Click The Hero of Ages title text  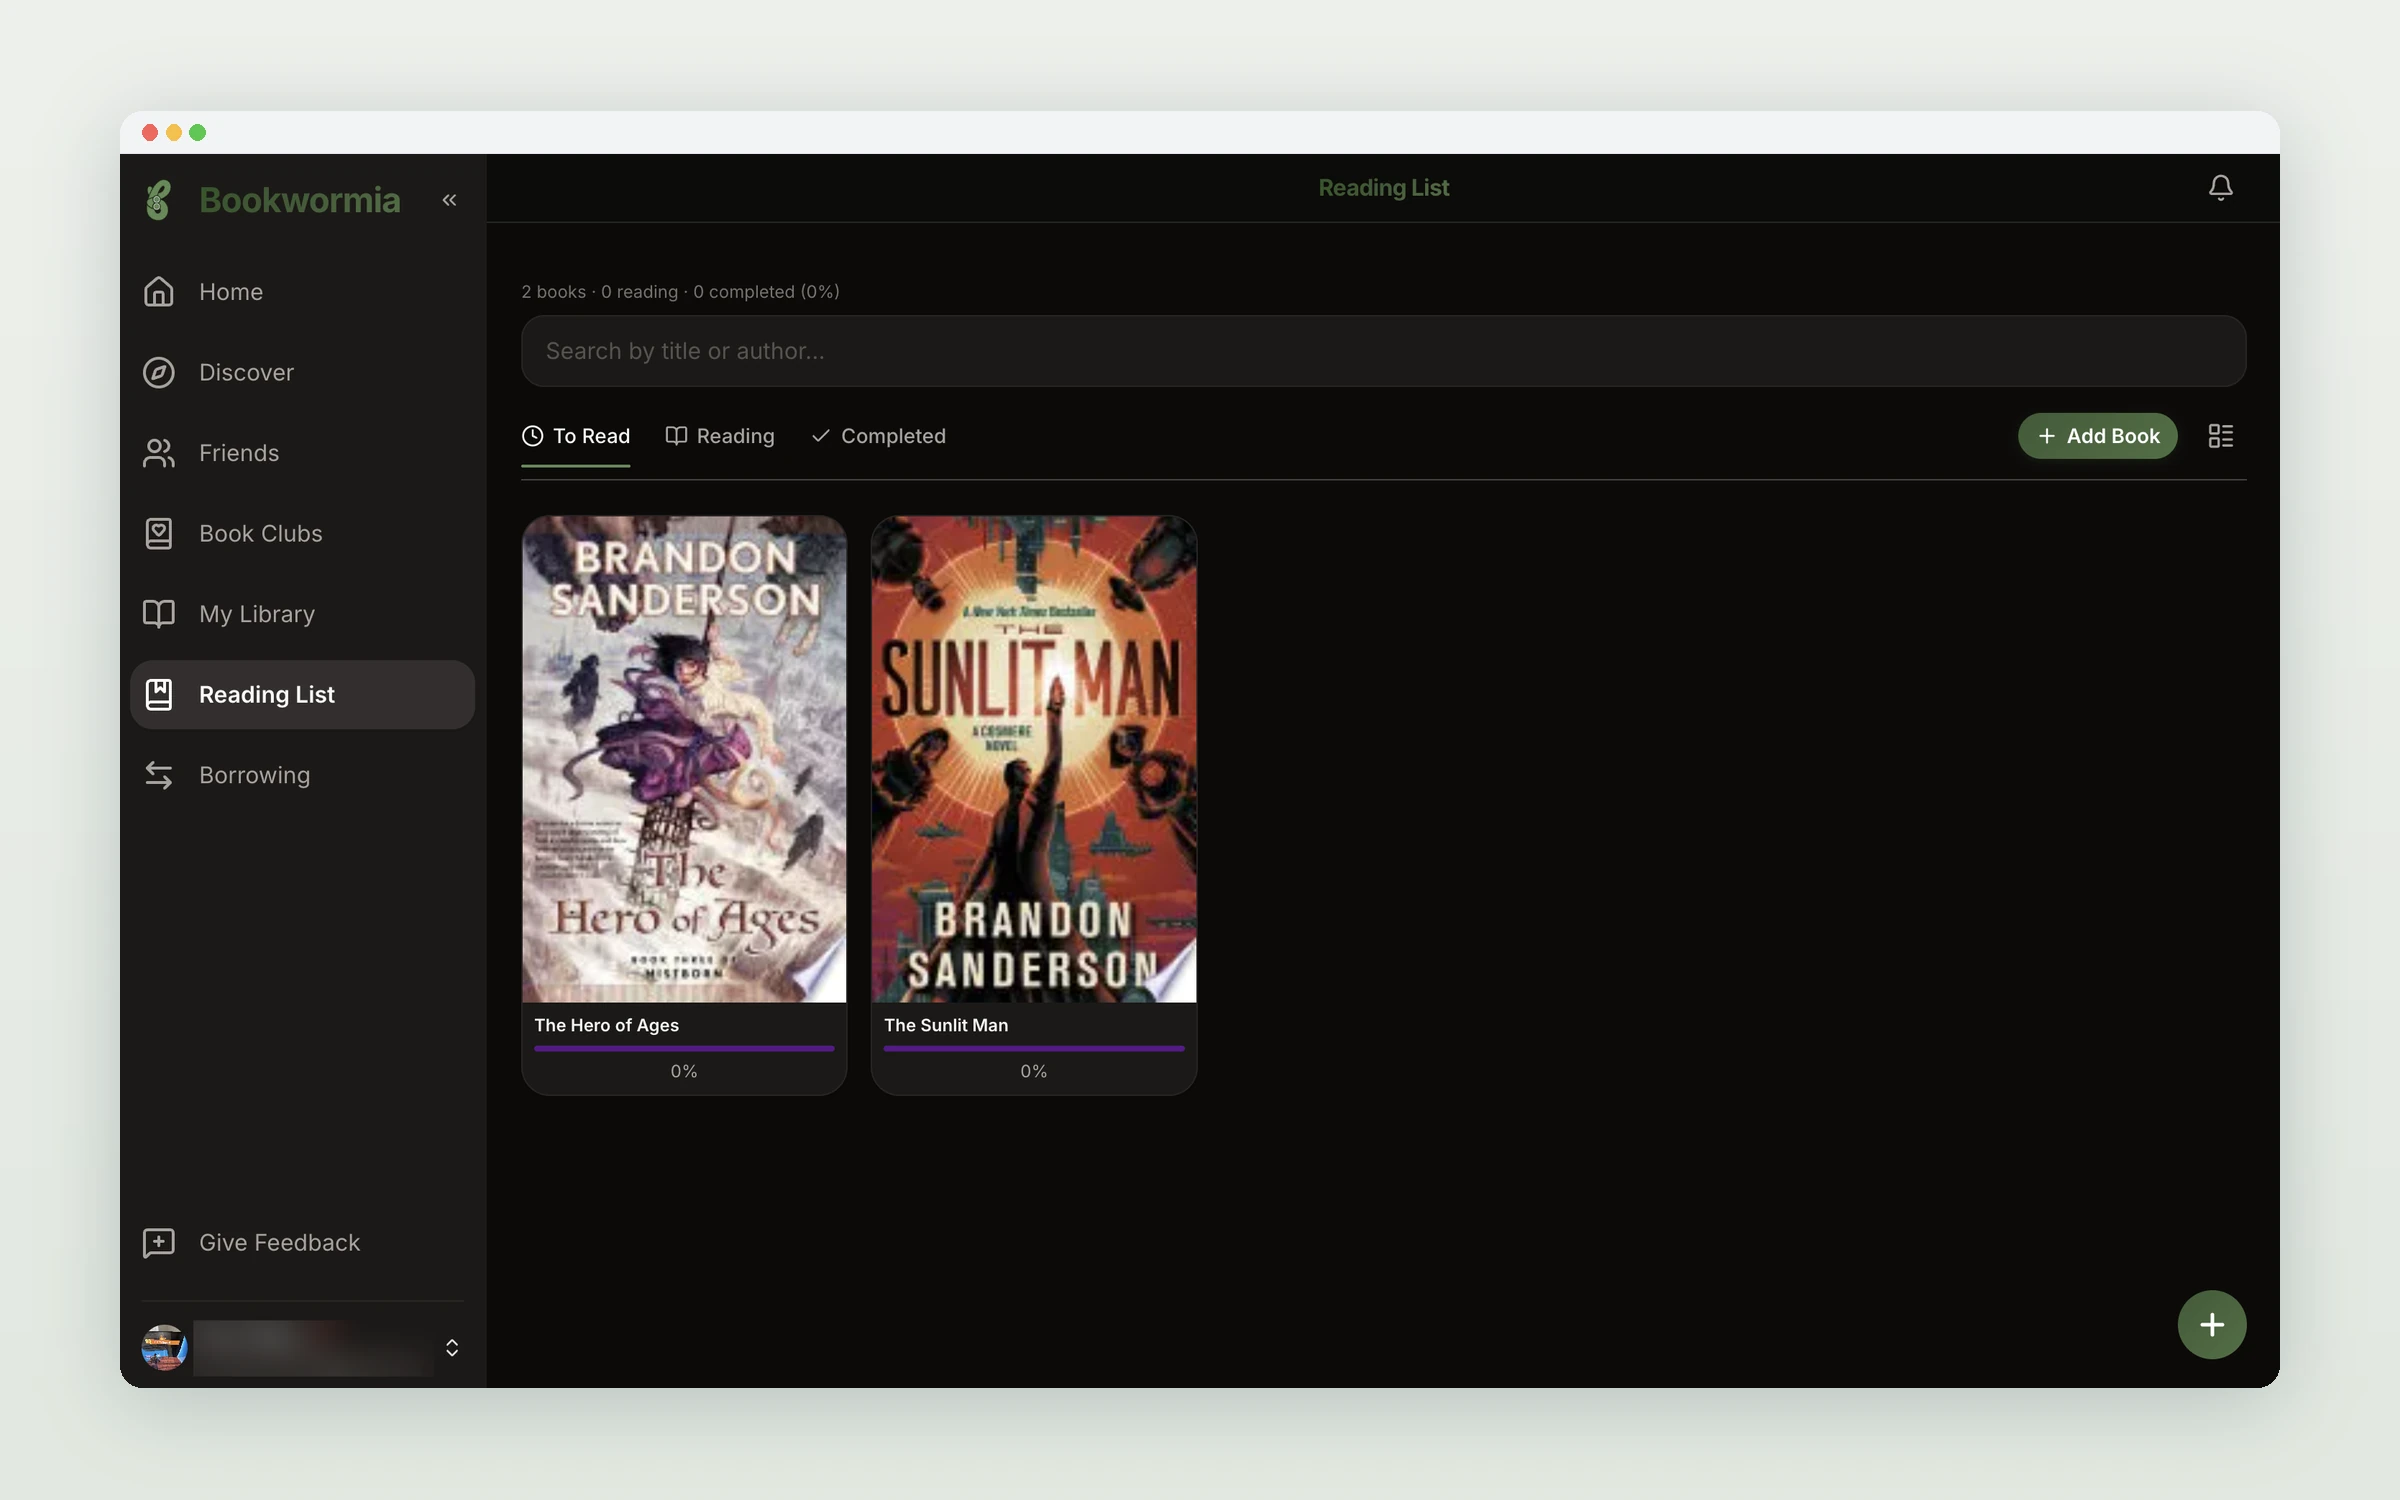606,1025
